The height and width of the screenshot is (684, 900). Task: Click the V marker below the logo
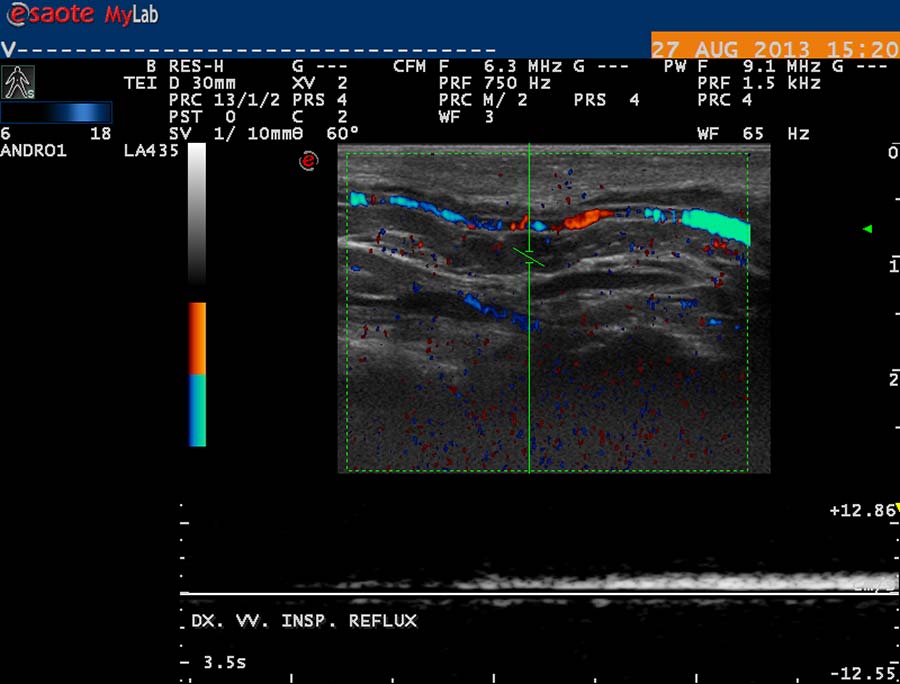coord(8,48)
